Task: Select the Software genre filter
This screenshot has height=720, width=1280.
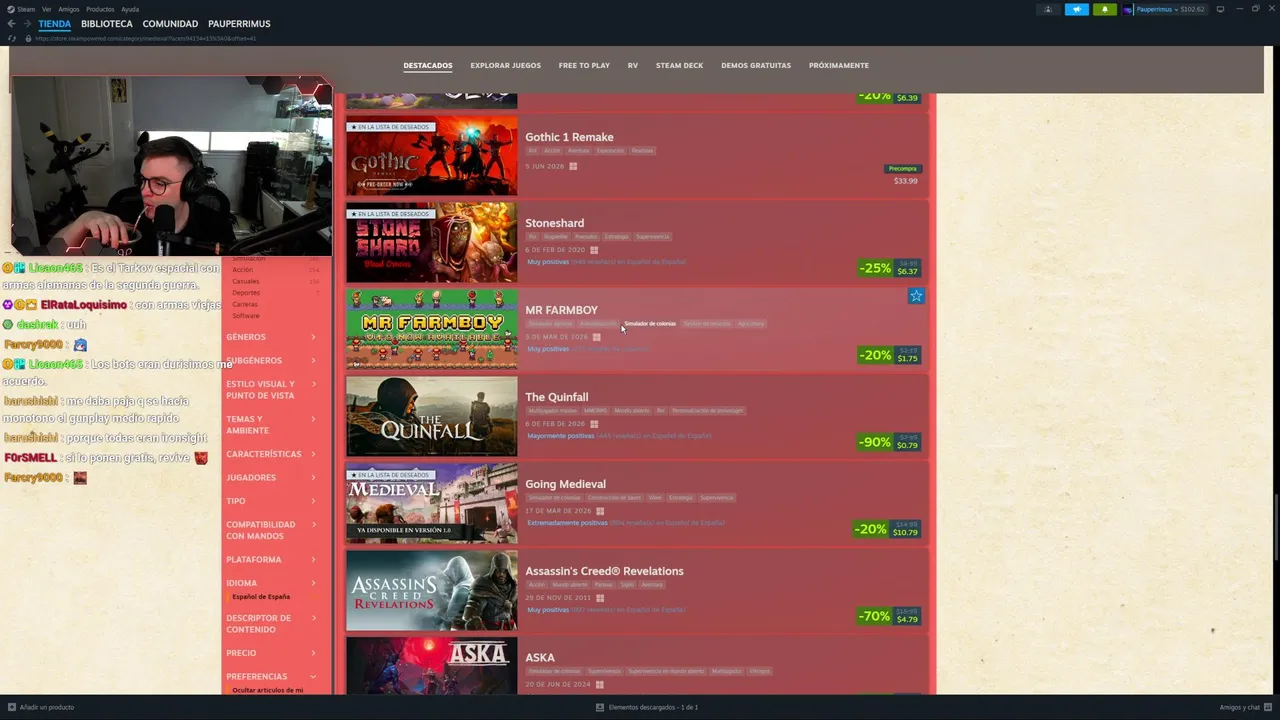Action: pyautogui.click(x=245, y=316)
